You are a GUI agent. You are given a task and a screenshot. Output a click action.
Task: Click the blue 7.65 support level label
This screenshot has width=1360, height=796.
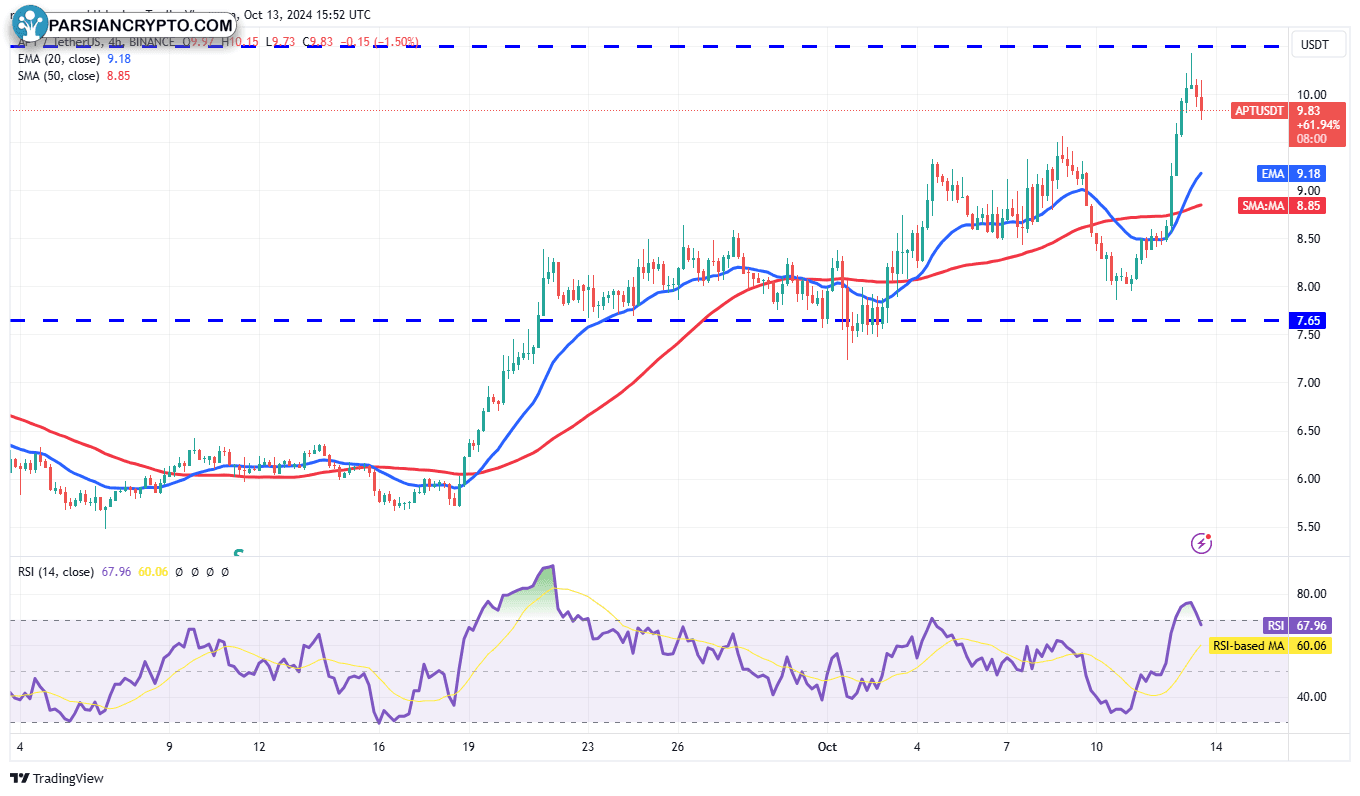(1309, 321)
